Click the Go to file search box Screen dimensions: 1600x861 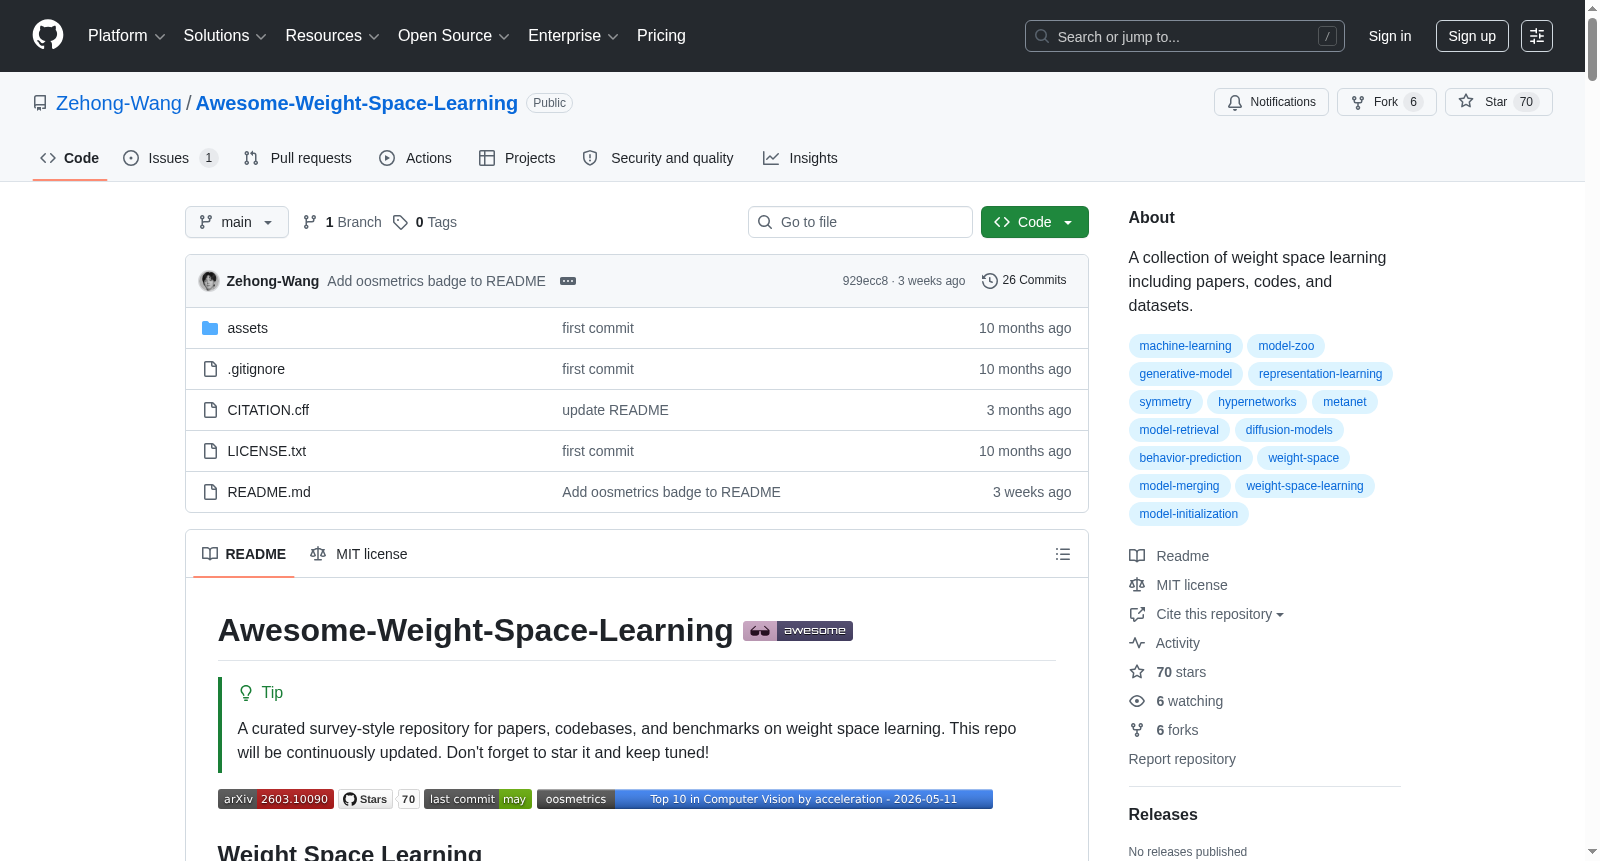[860, 222]
